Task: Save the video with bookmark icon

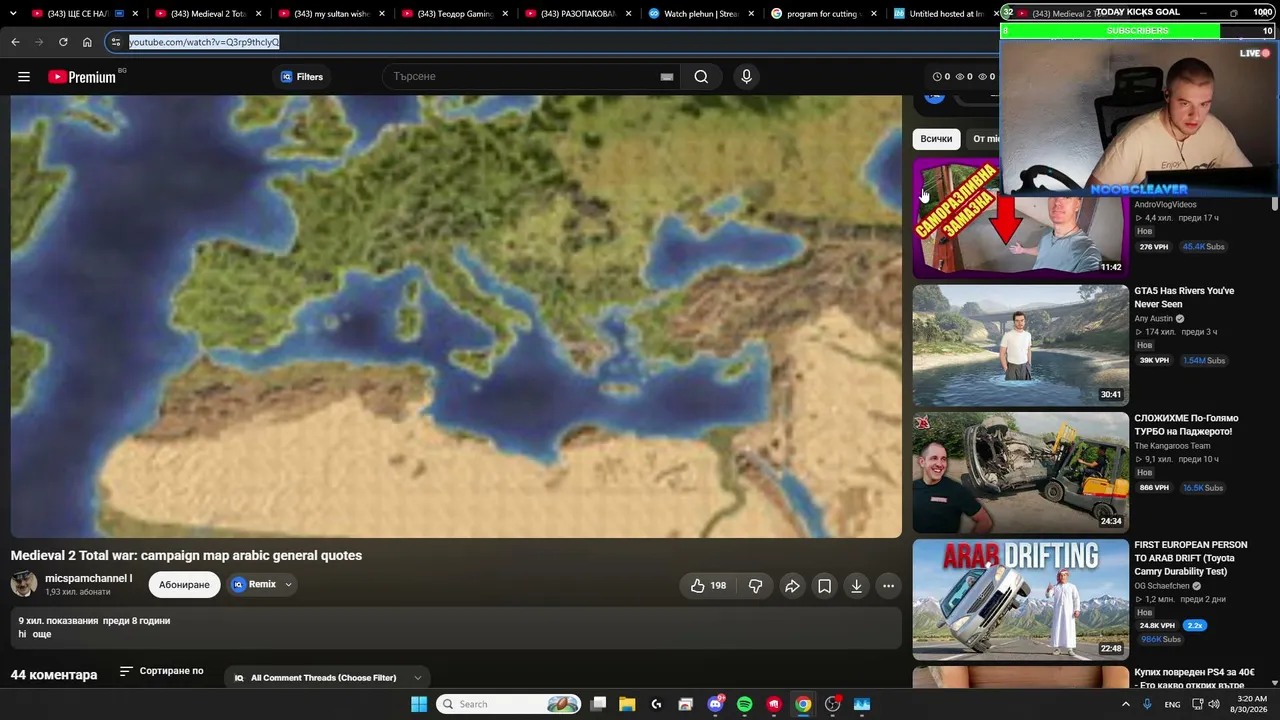Action: click(824, 586)
